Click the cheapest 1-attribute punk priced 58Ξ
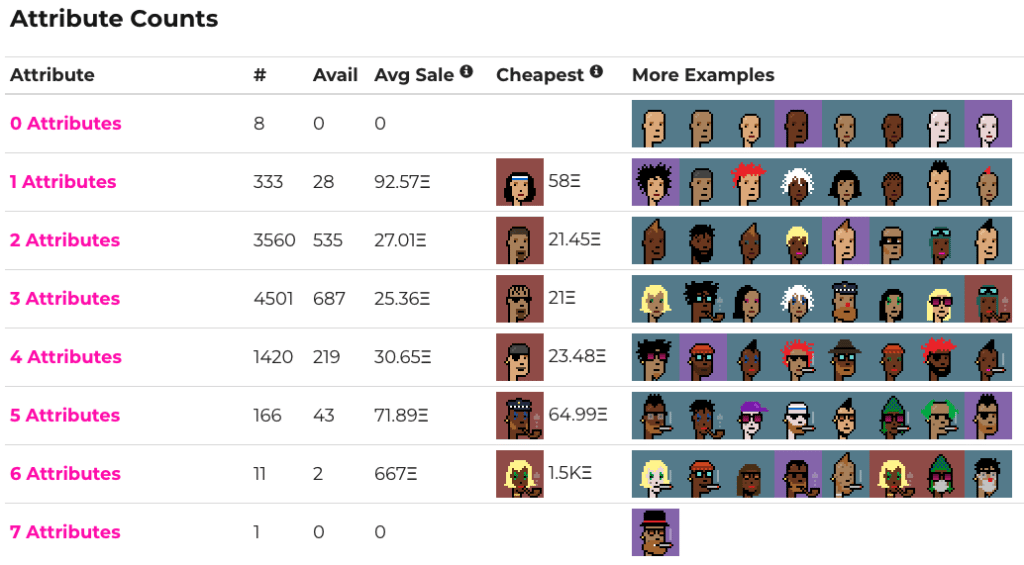 click(x=520, y=182)
